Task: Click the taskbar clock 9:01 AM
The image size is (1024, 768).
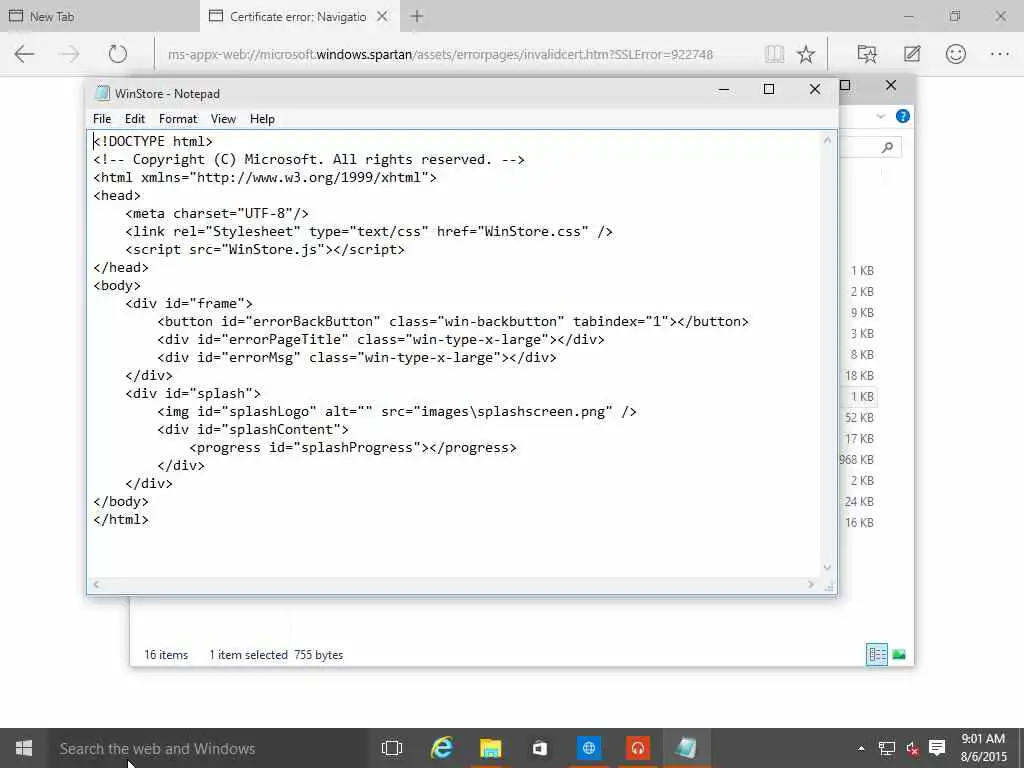Action: pos(984,739)
